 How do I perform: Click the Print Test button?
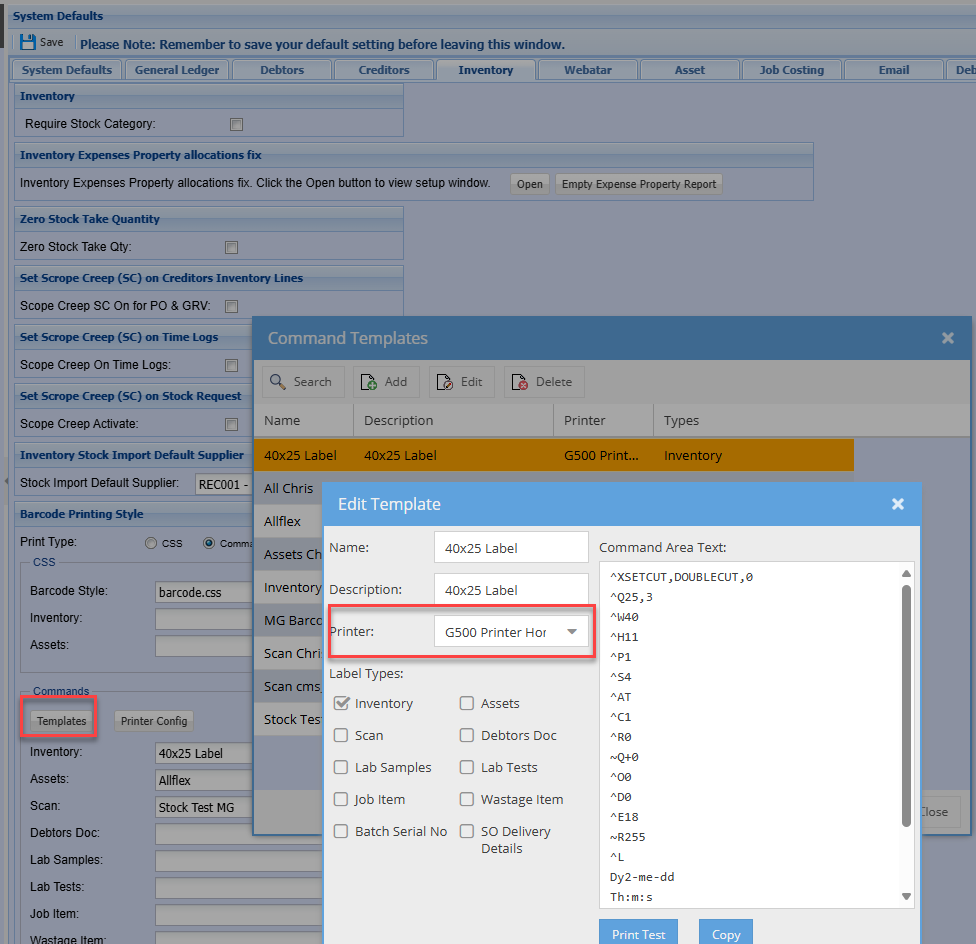tap(638, 934)
